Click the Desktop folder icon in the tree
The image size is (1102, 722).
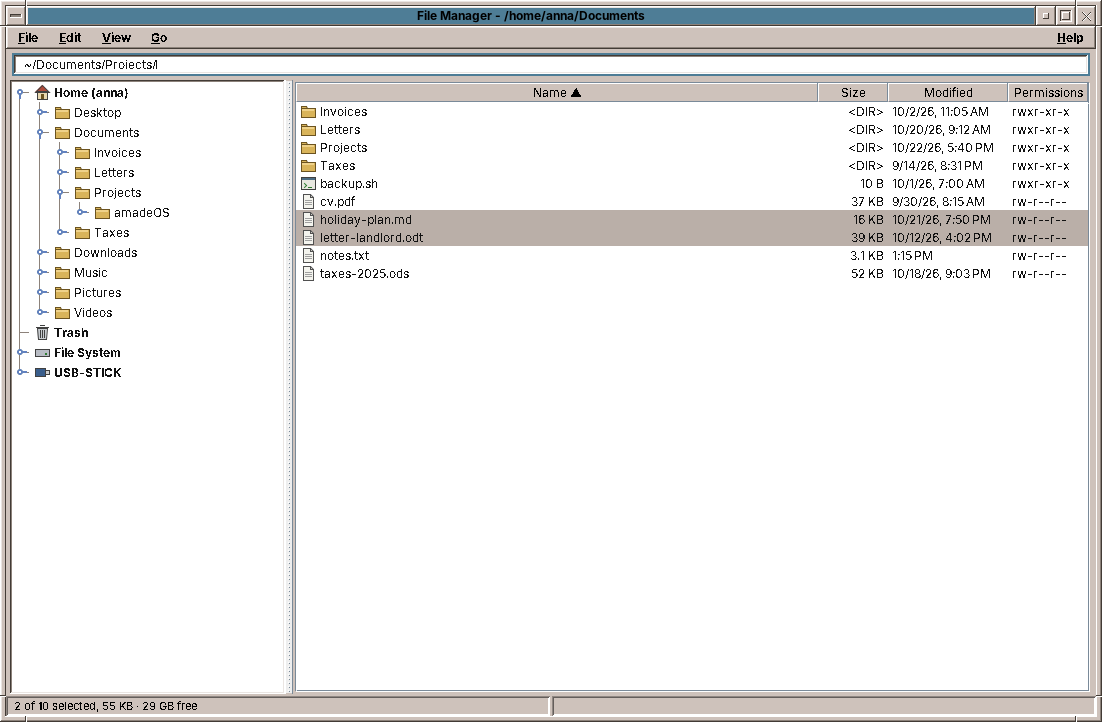click(63, 112)
